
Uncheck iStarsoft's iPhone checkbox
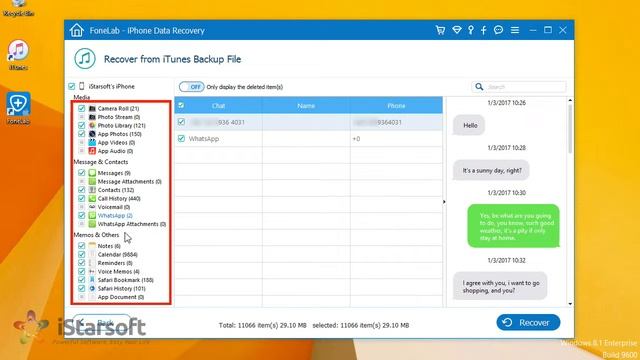(x=72, y=86)
